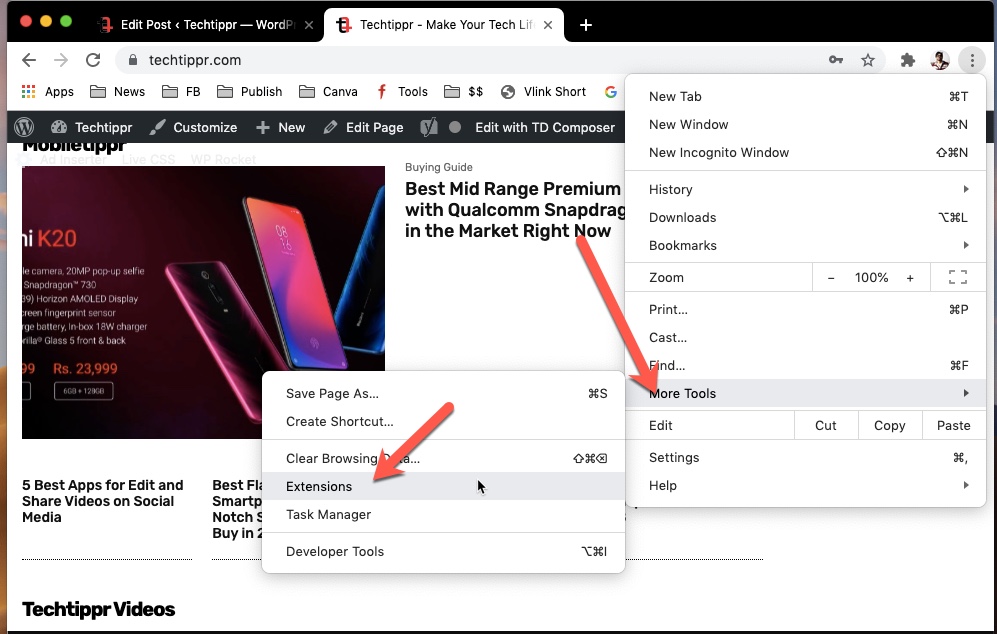Bookmark this page with the star icon
Viewport: 997px width, 634px height.
tap(867, 60)
